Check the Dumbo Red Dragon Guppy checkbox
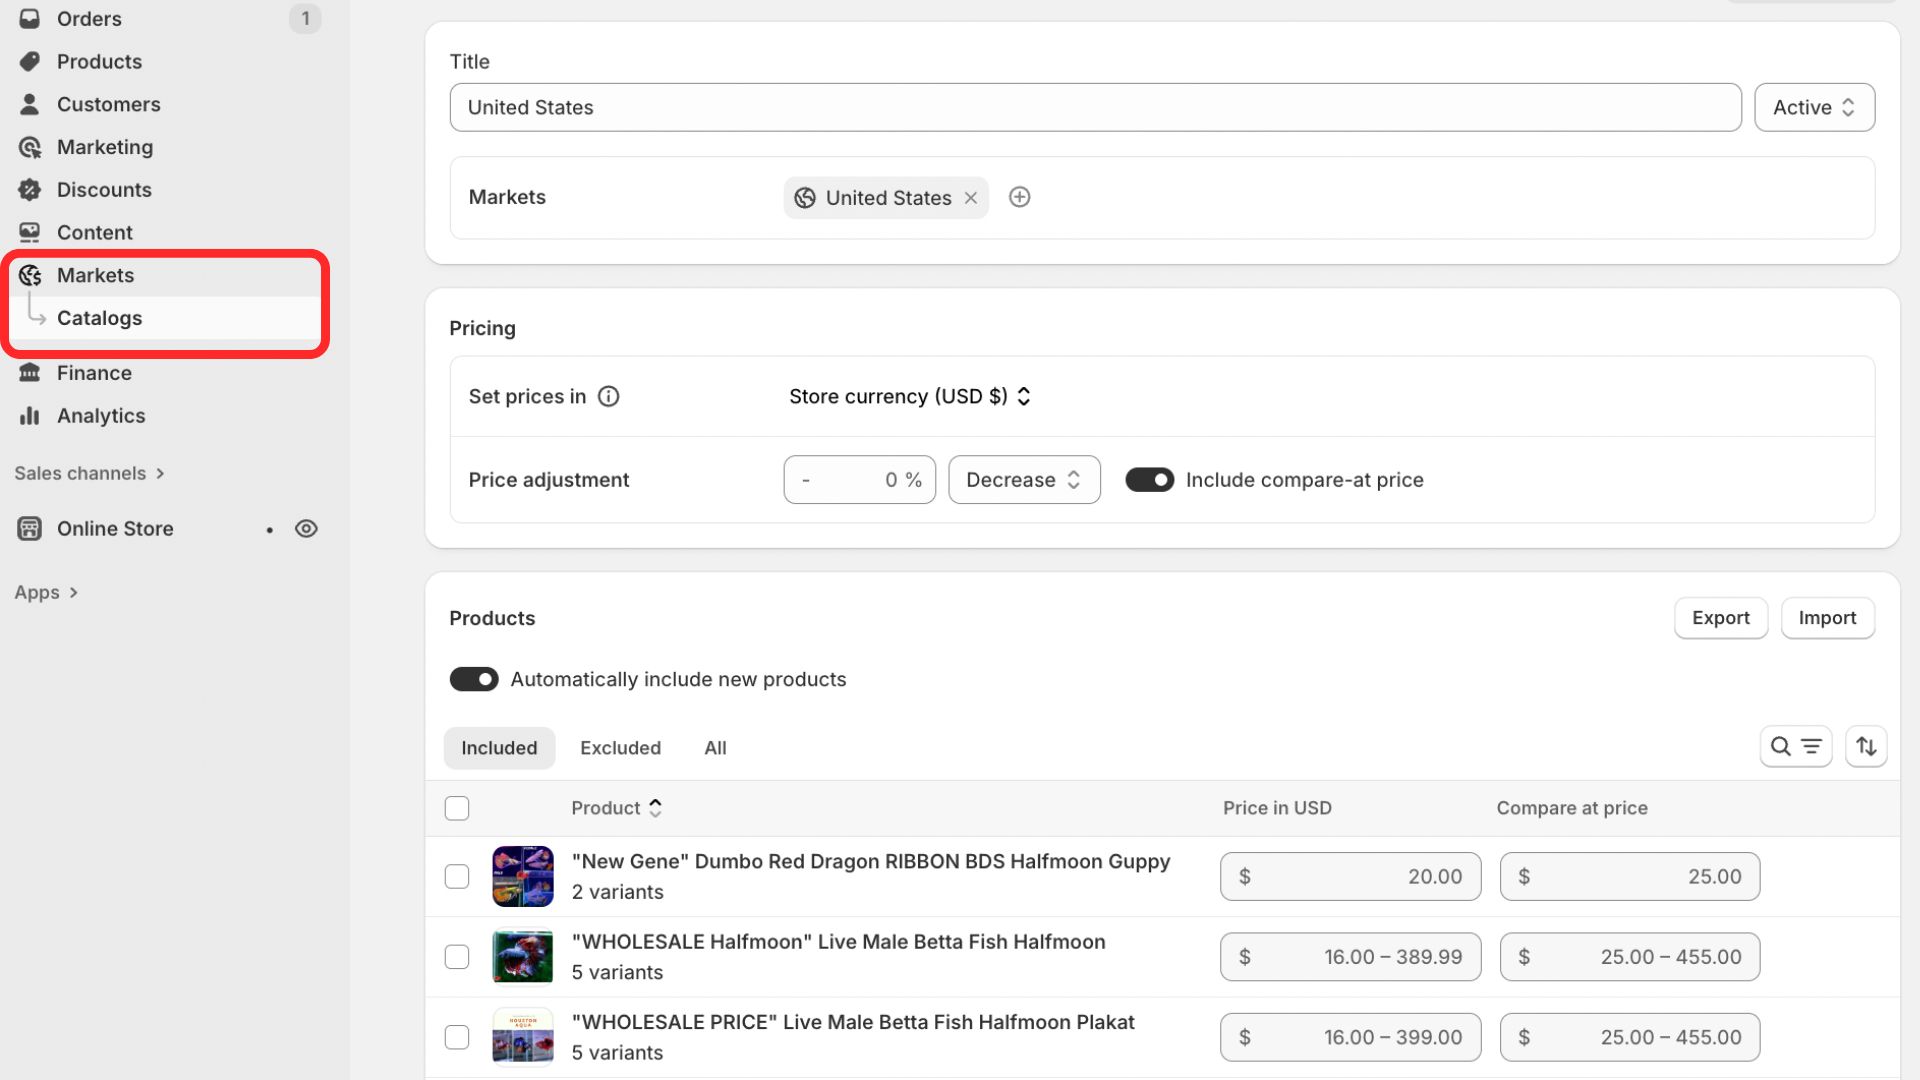 pos(457,877)
